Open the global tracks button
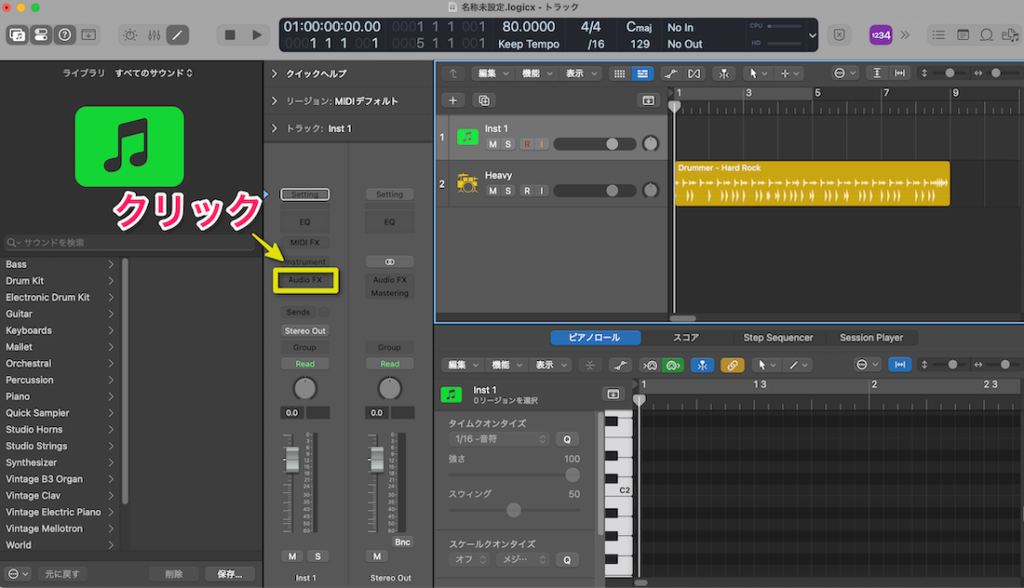The width and height of the screenshot is (1024, 588). [x=648, y=101]
